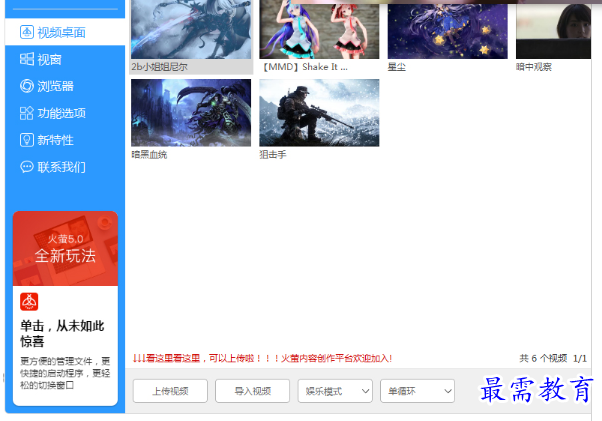Click the 联系我们 chat bubble icon
Screen dimensions: 602x421
pos(26,167)
